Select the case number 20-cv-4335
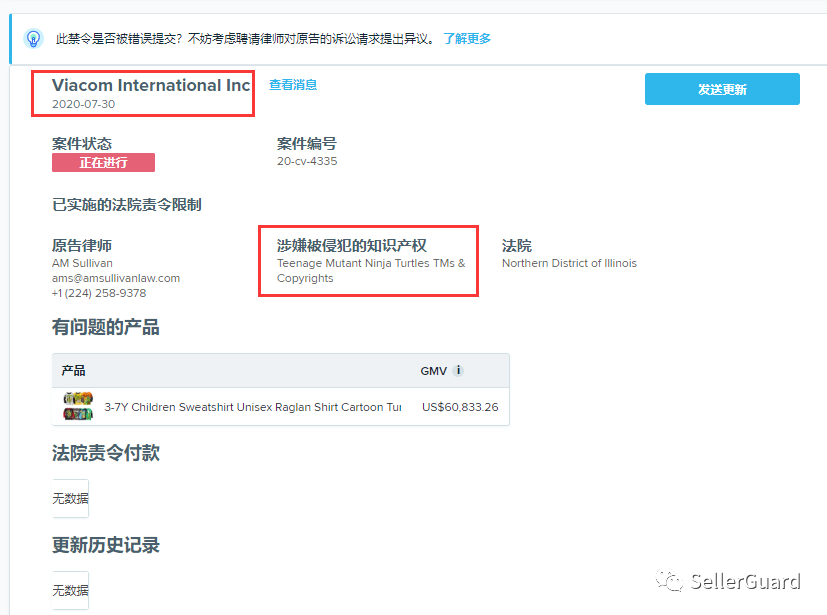 (x=306, y=158)
